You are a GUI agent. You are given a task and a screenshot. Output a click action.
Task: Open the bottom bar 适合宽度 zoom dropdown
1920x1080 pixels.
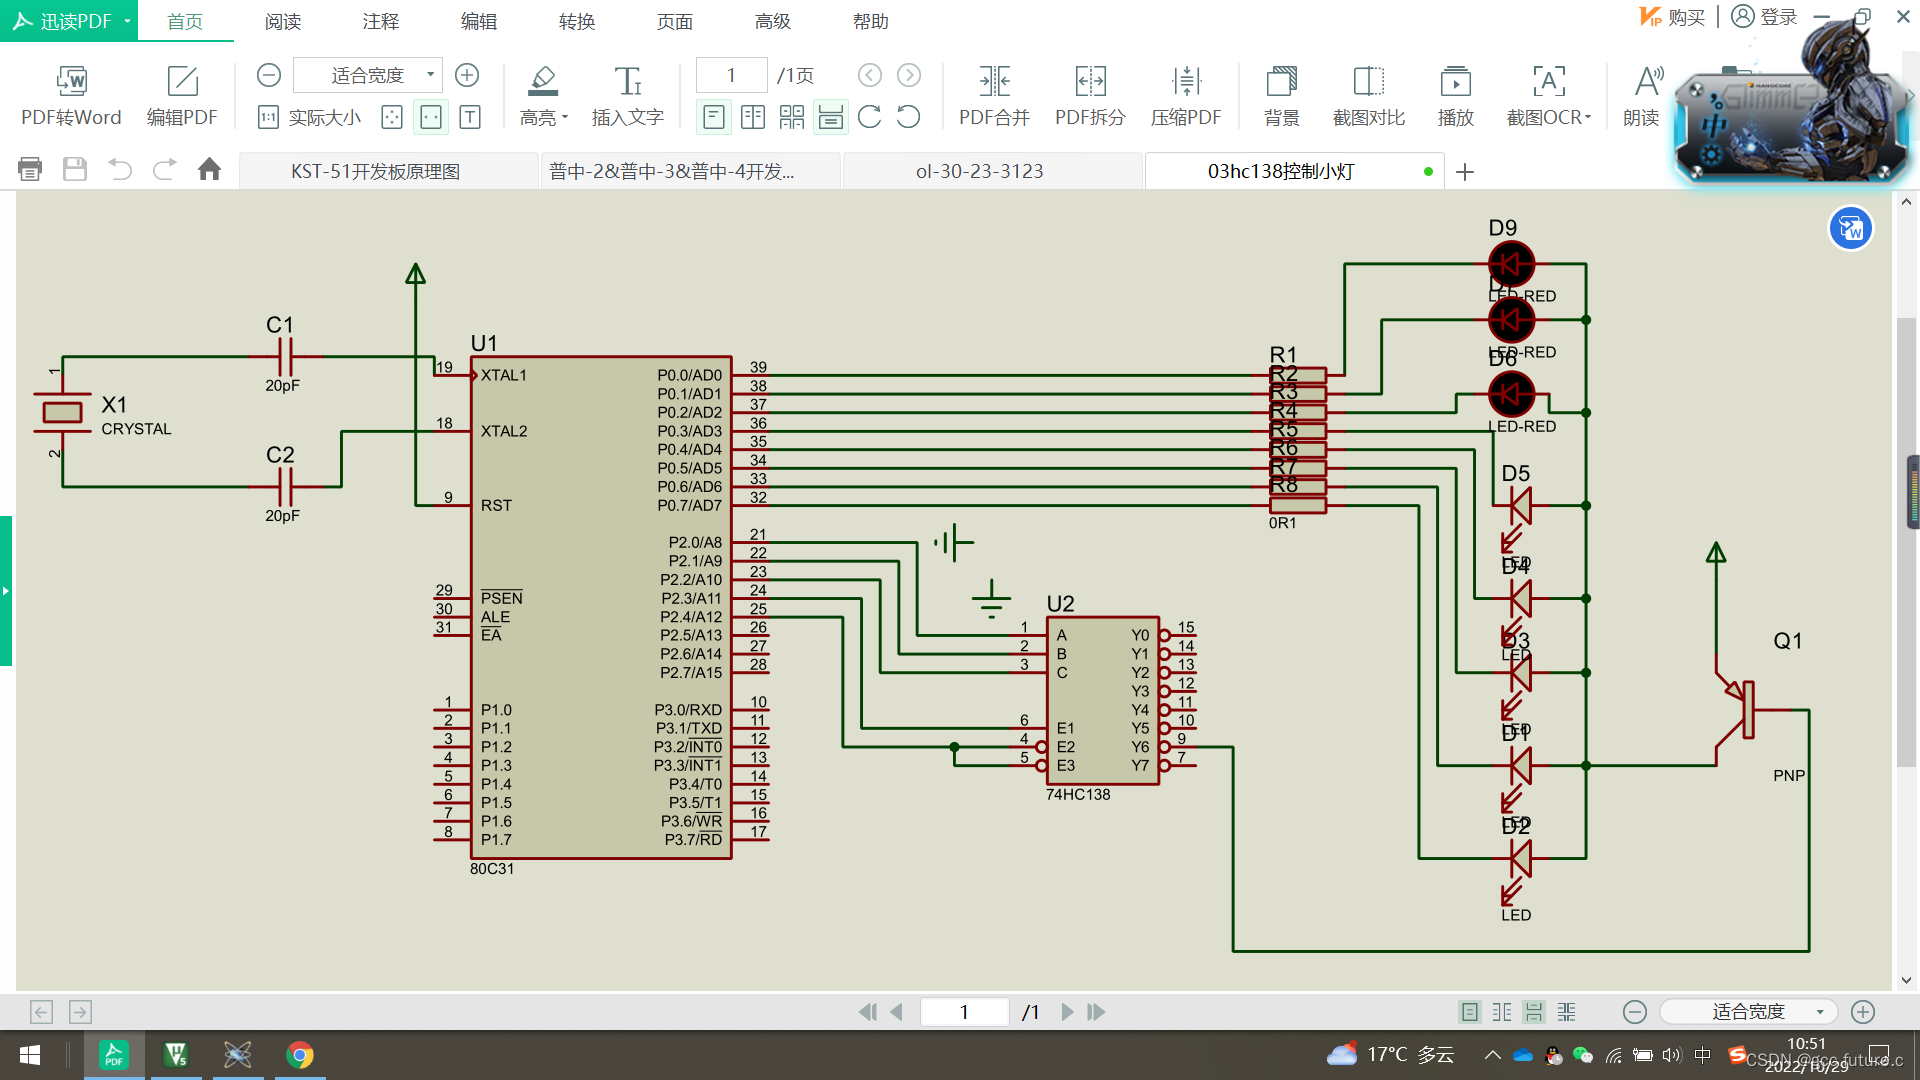(x=1749, y=1012)
